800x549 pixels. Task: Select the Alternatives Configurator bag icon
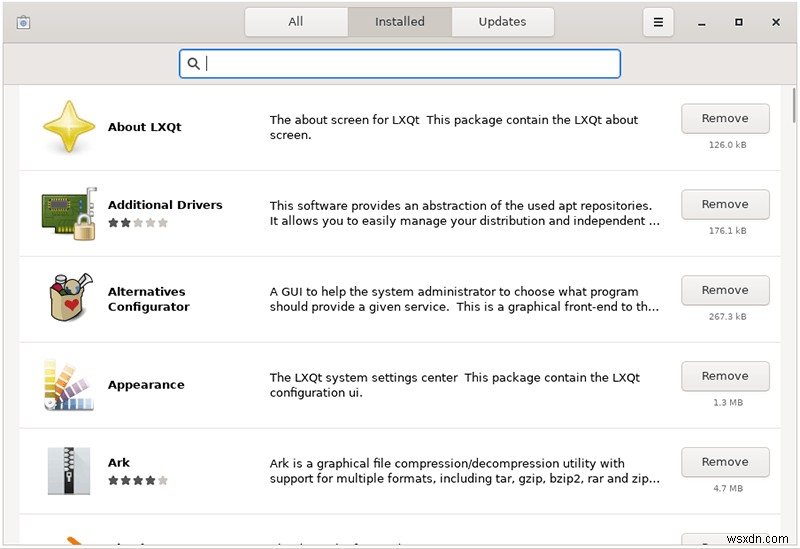click(x=70, y=298)
